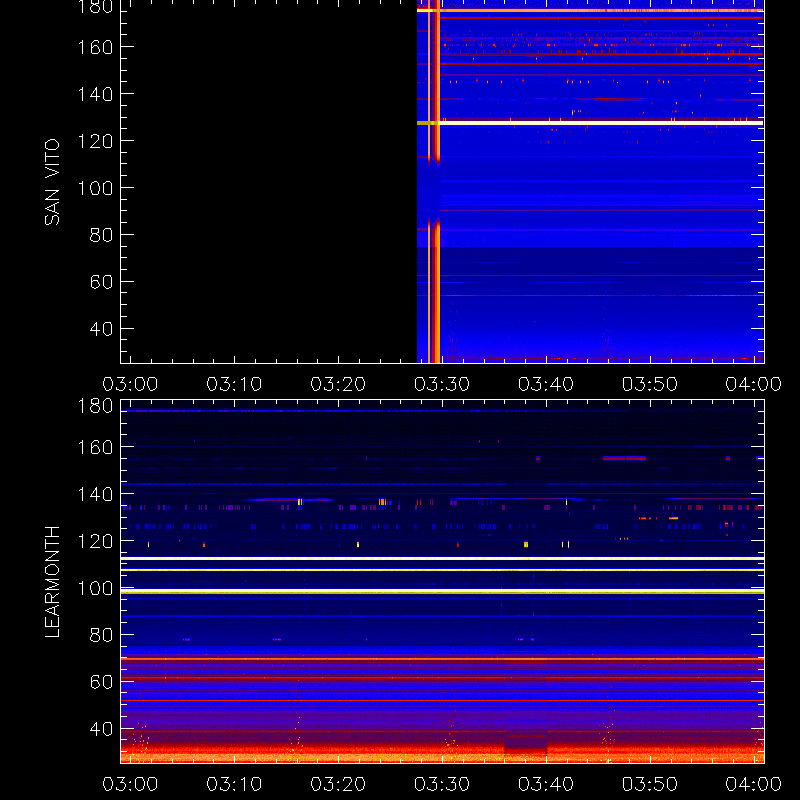Image resolution: width=800 pixels, height=800 pixels.
Task: Click the 80 tick label on San Vito plot
Action: 102,235
